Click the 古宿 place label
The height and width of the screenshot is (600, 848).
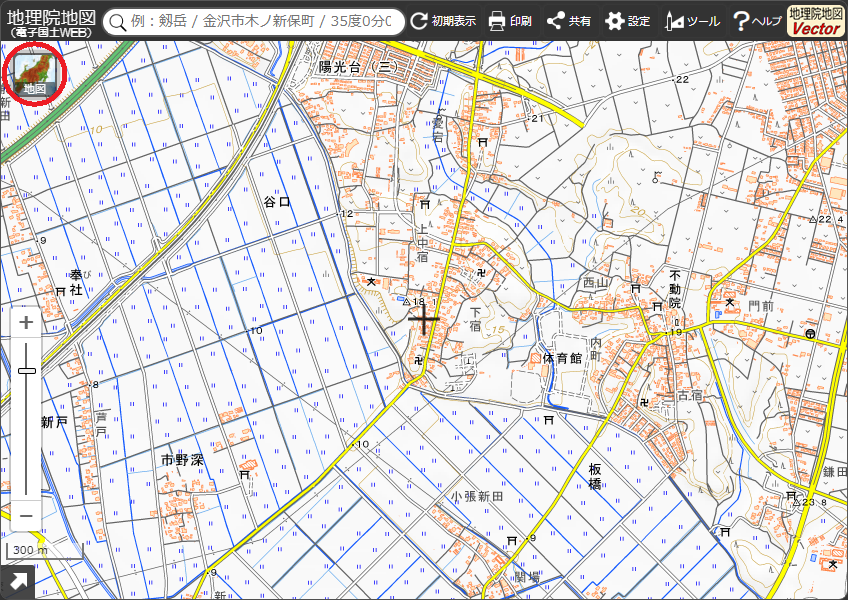point(690,396)
